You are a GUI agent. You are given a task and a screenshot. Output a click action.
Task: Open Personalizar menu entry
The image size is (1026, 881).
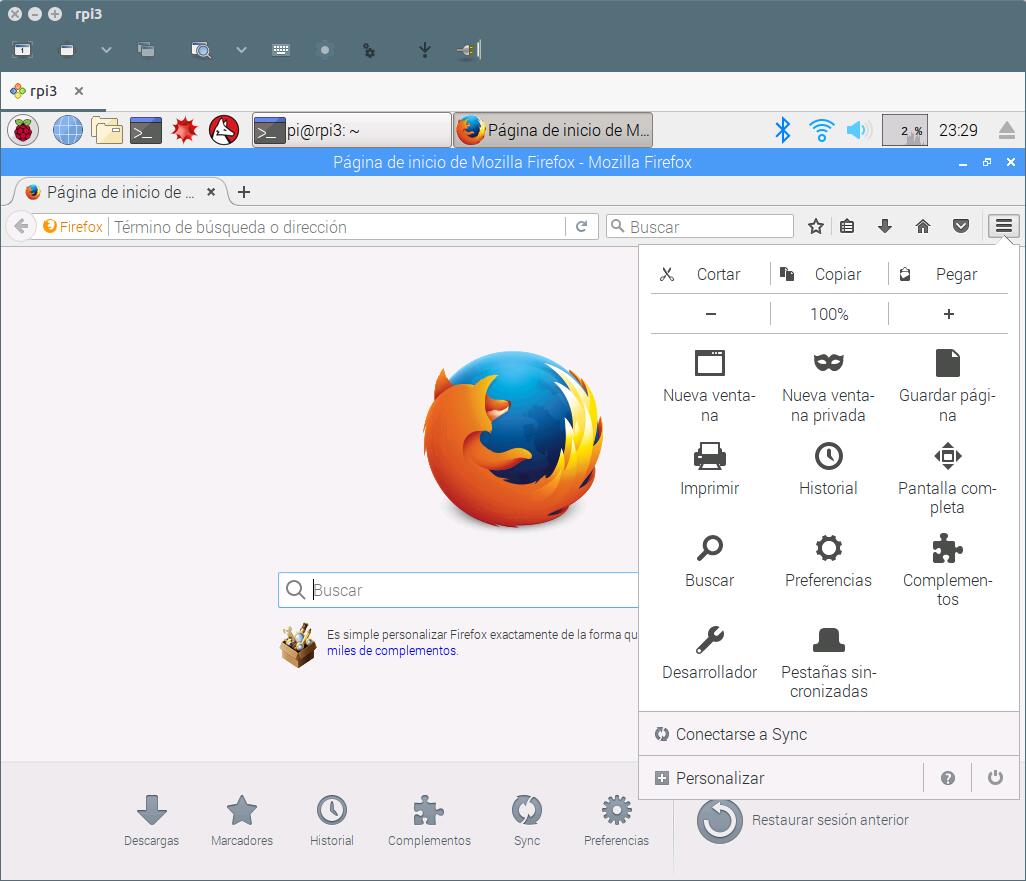point(720,778)
